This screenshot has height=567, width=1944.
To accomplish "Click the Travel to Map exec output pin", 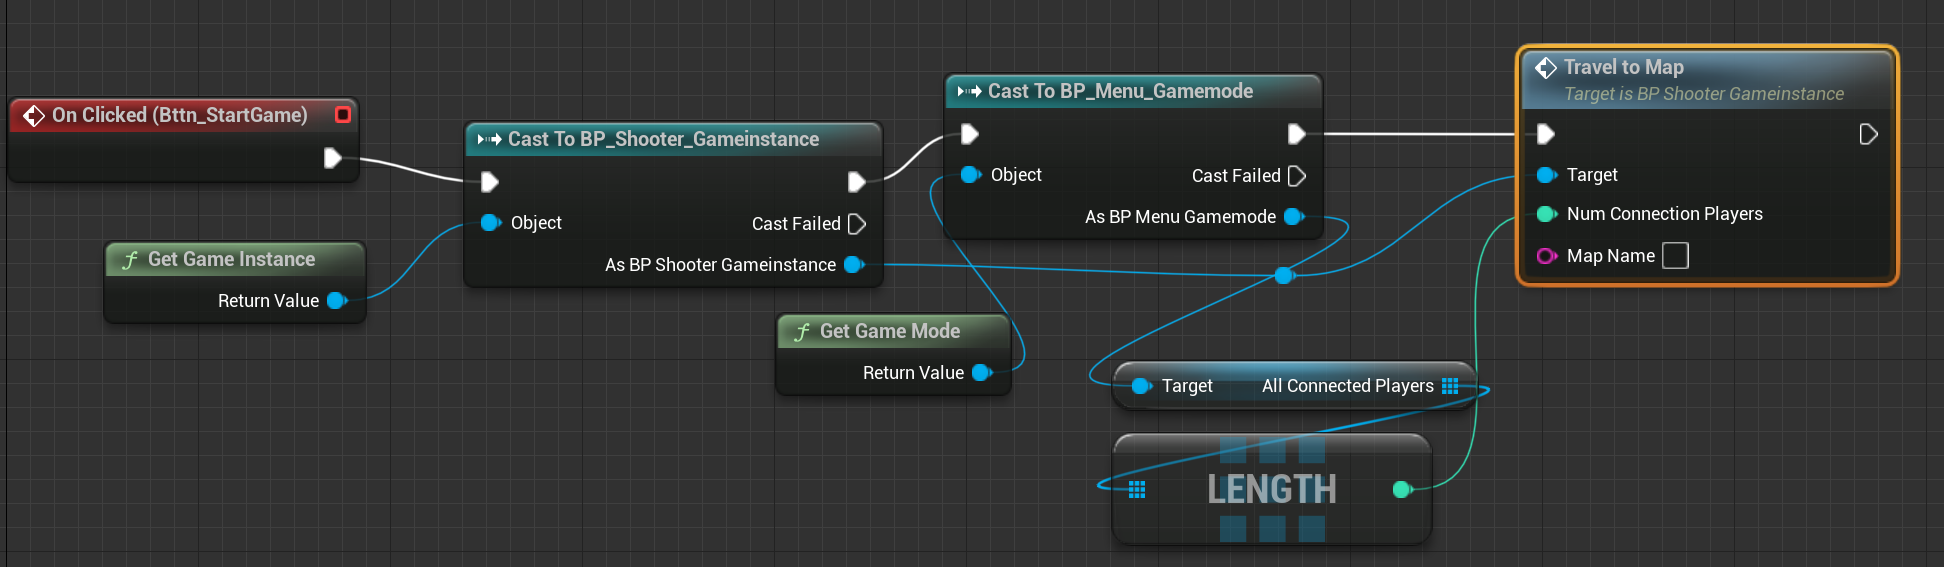I will click(x=1867, y=134).
